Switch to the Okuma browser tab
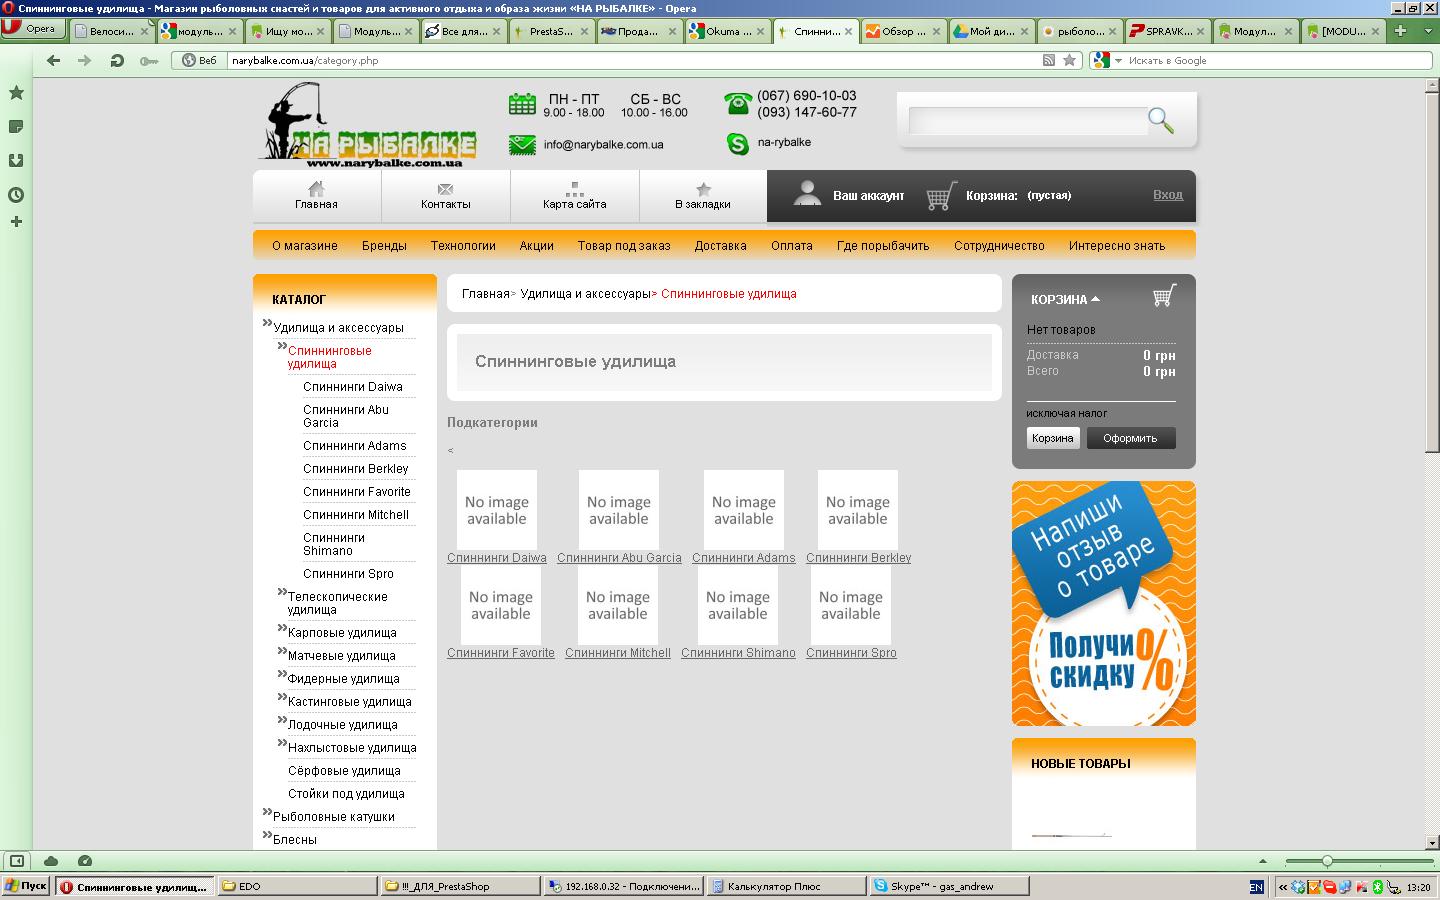Screen dimensions: 1440x900 click(723, 31)
